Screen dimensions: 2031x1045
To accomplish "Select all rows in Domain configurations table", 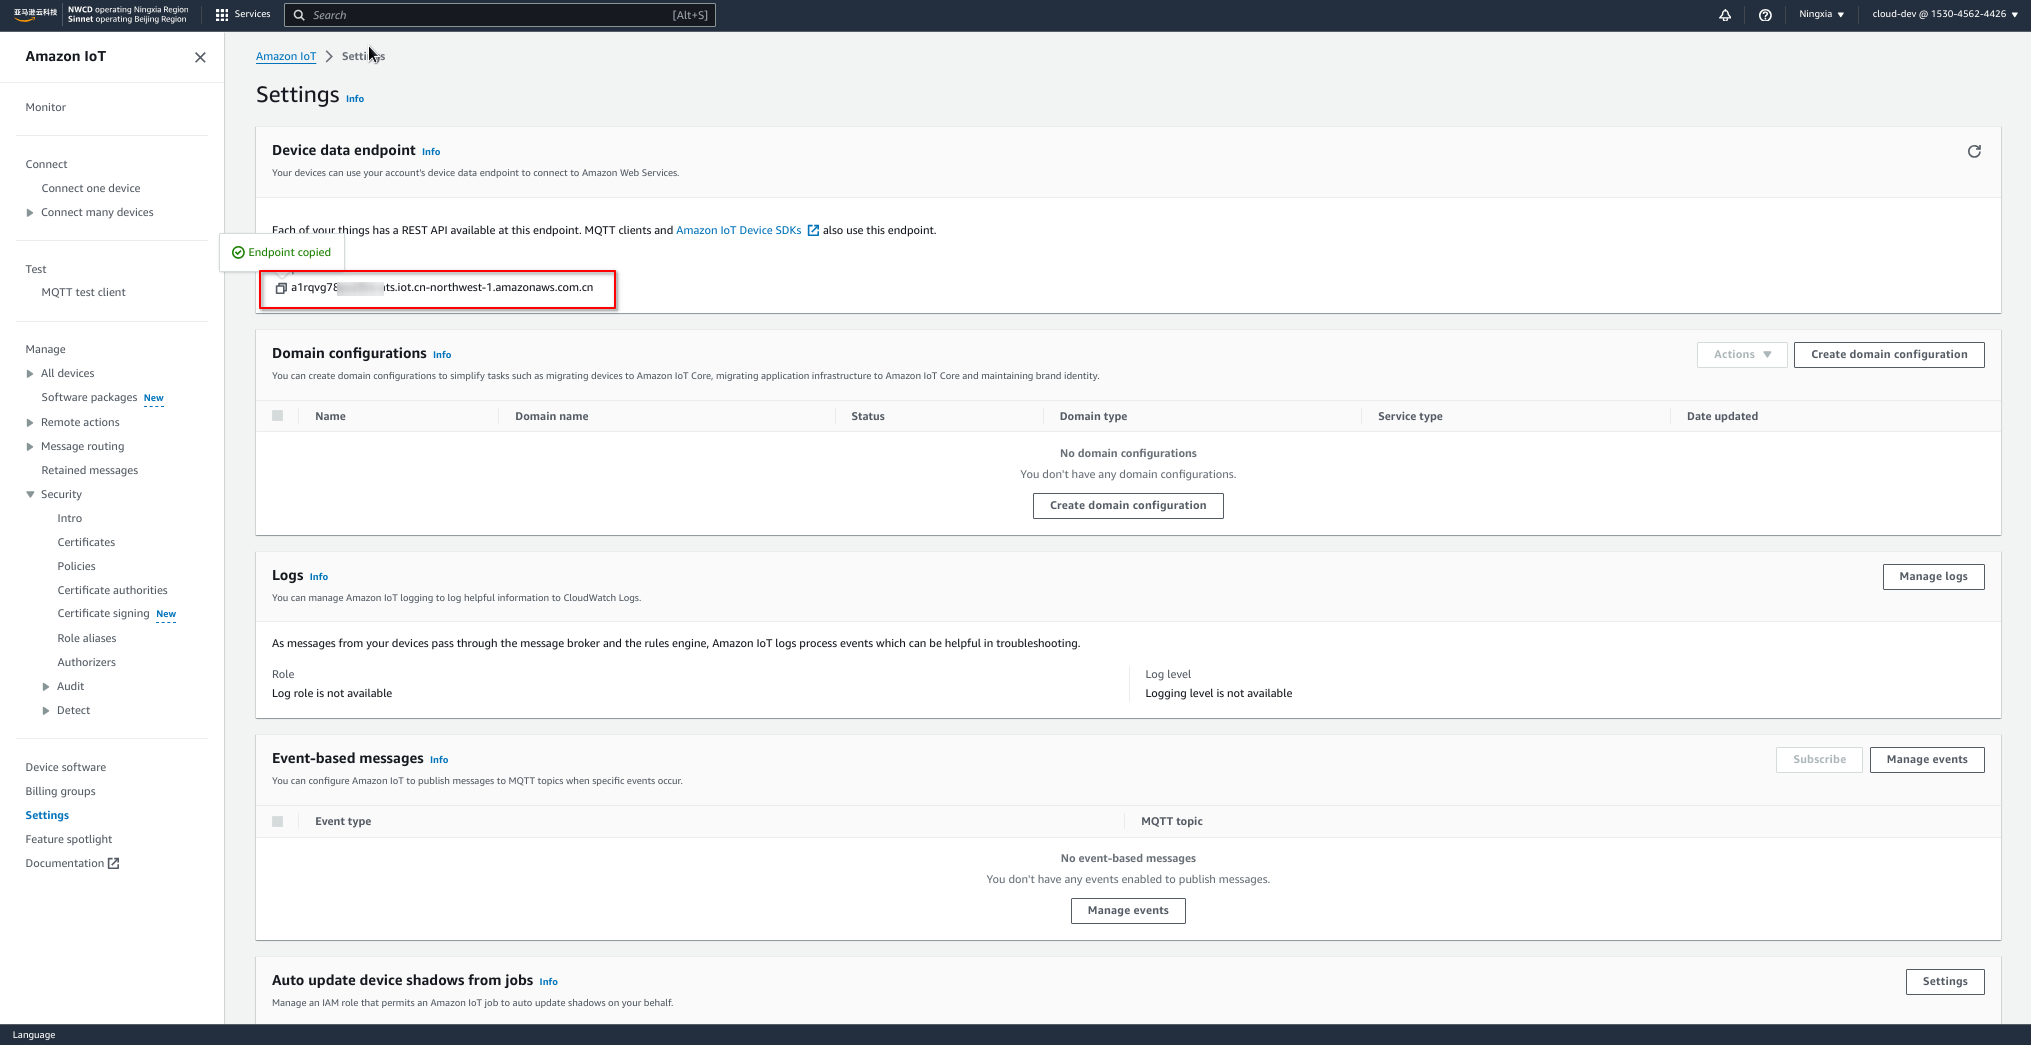I will 278,416.
